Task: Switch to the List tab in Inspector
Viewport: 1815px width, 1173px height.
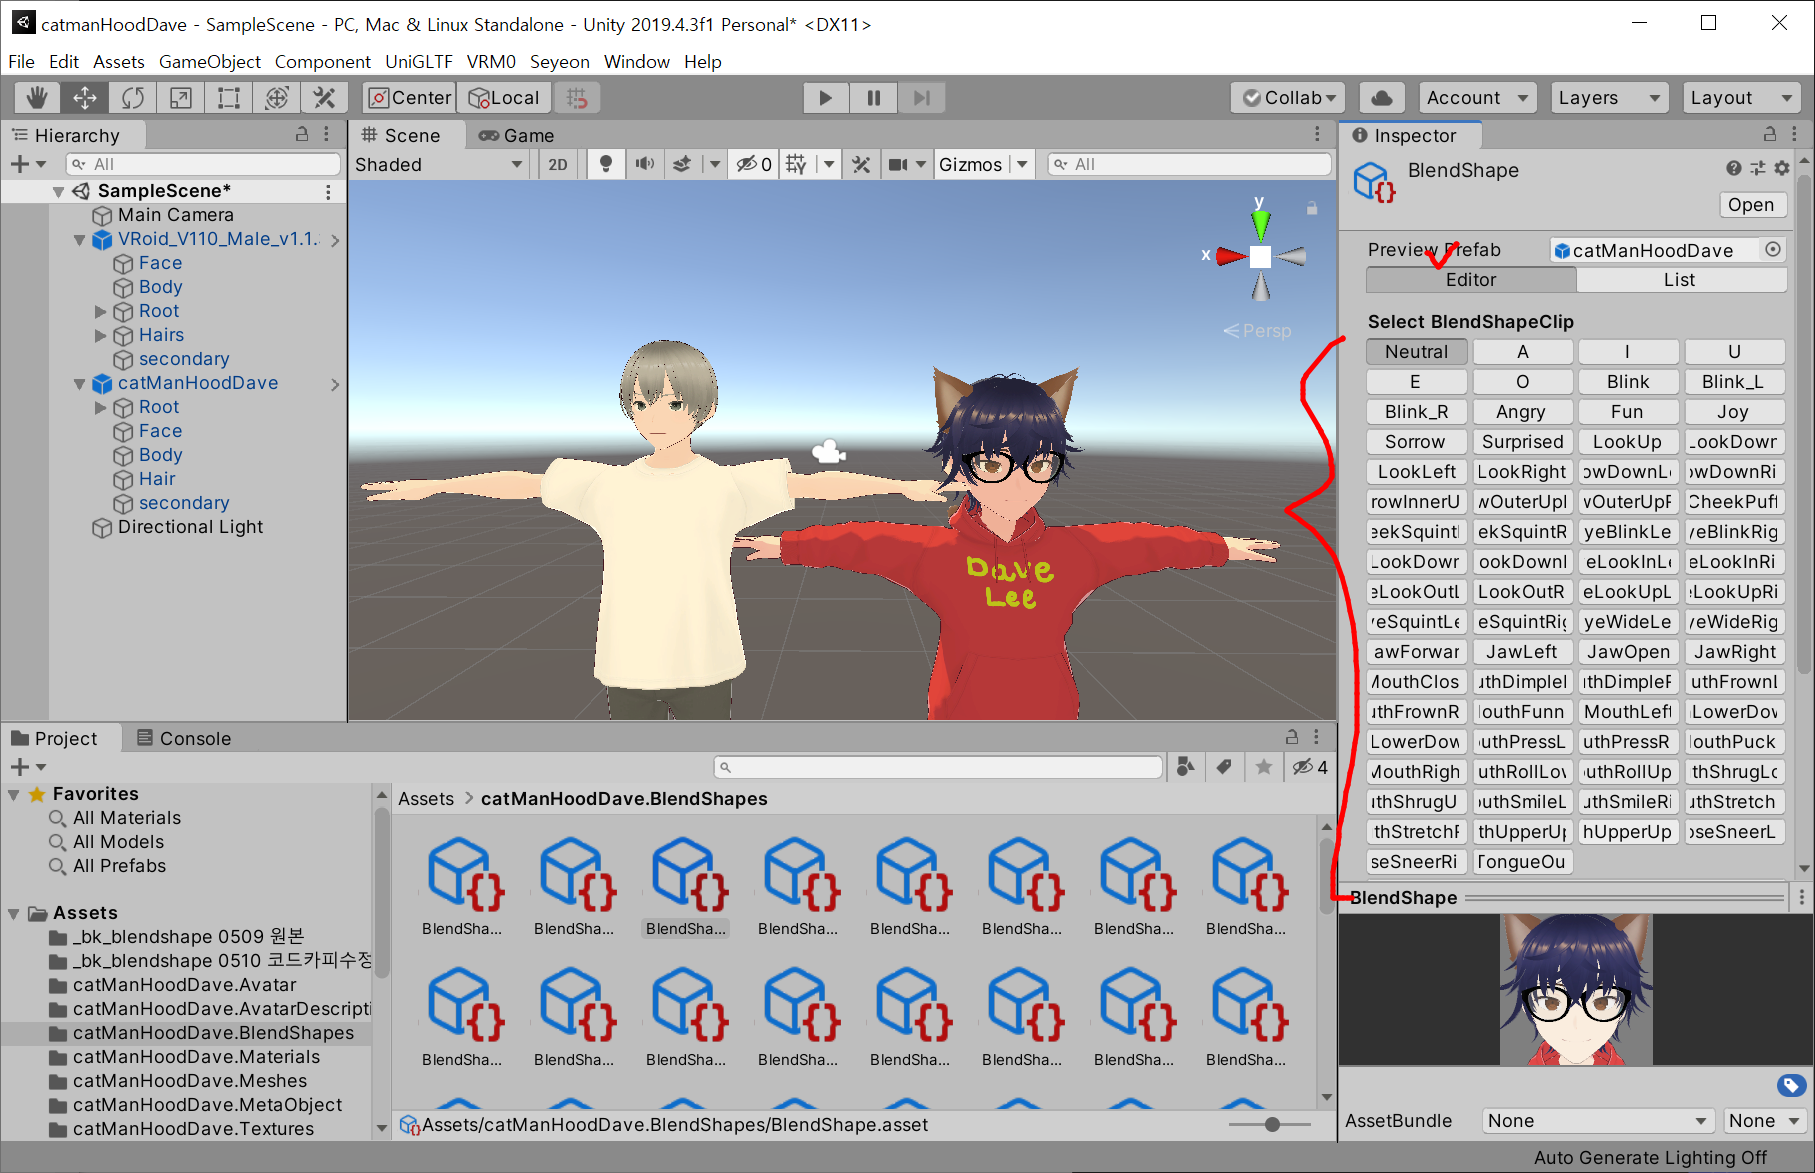Action: pos(1681,280)
